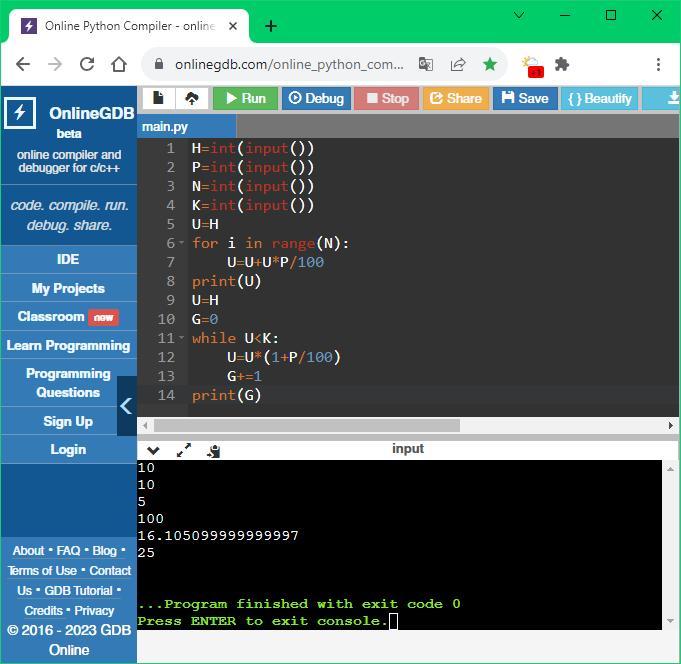Fold the while loop on line 11
This screenshot has width=681, height=664.
click(x=181, y=339)
